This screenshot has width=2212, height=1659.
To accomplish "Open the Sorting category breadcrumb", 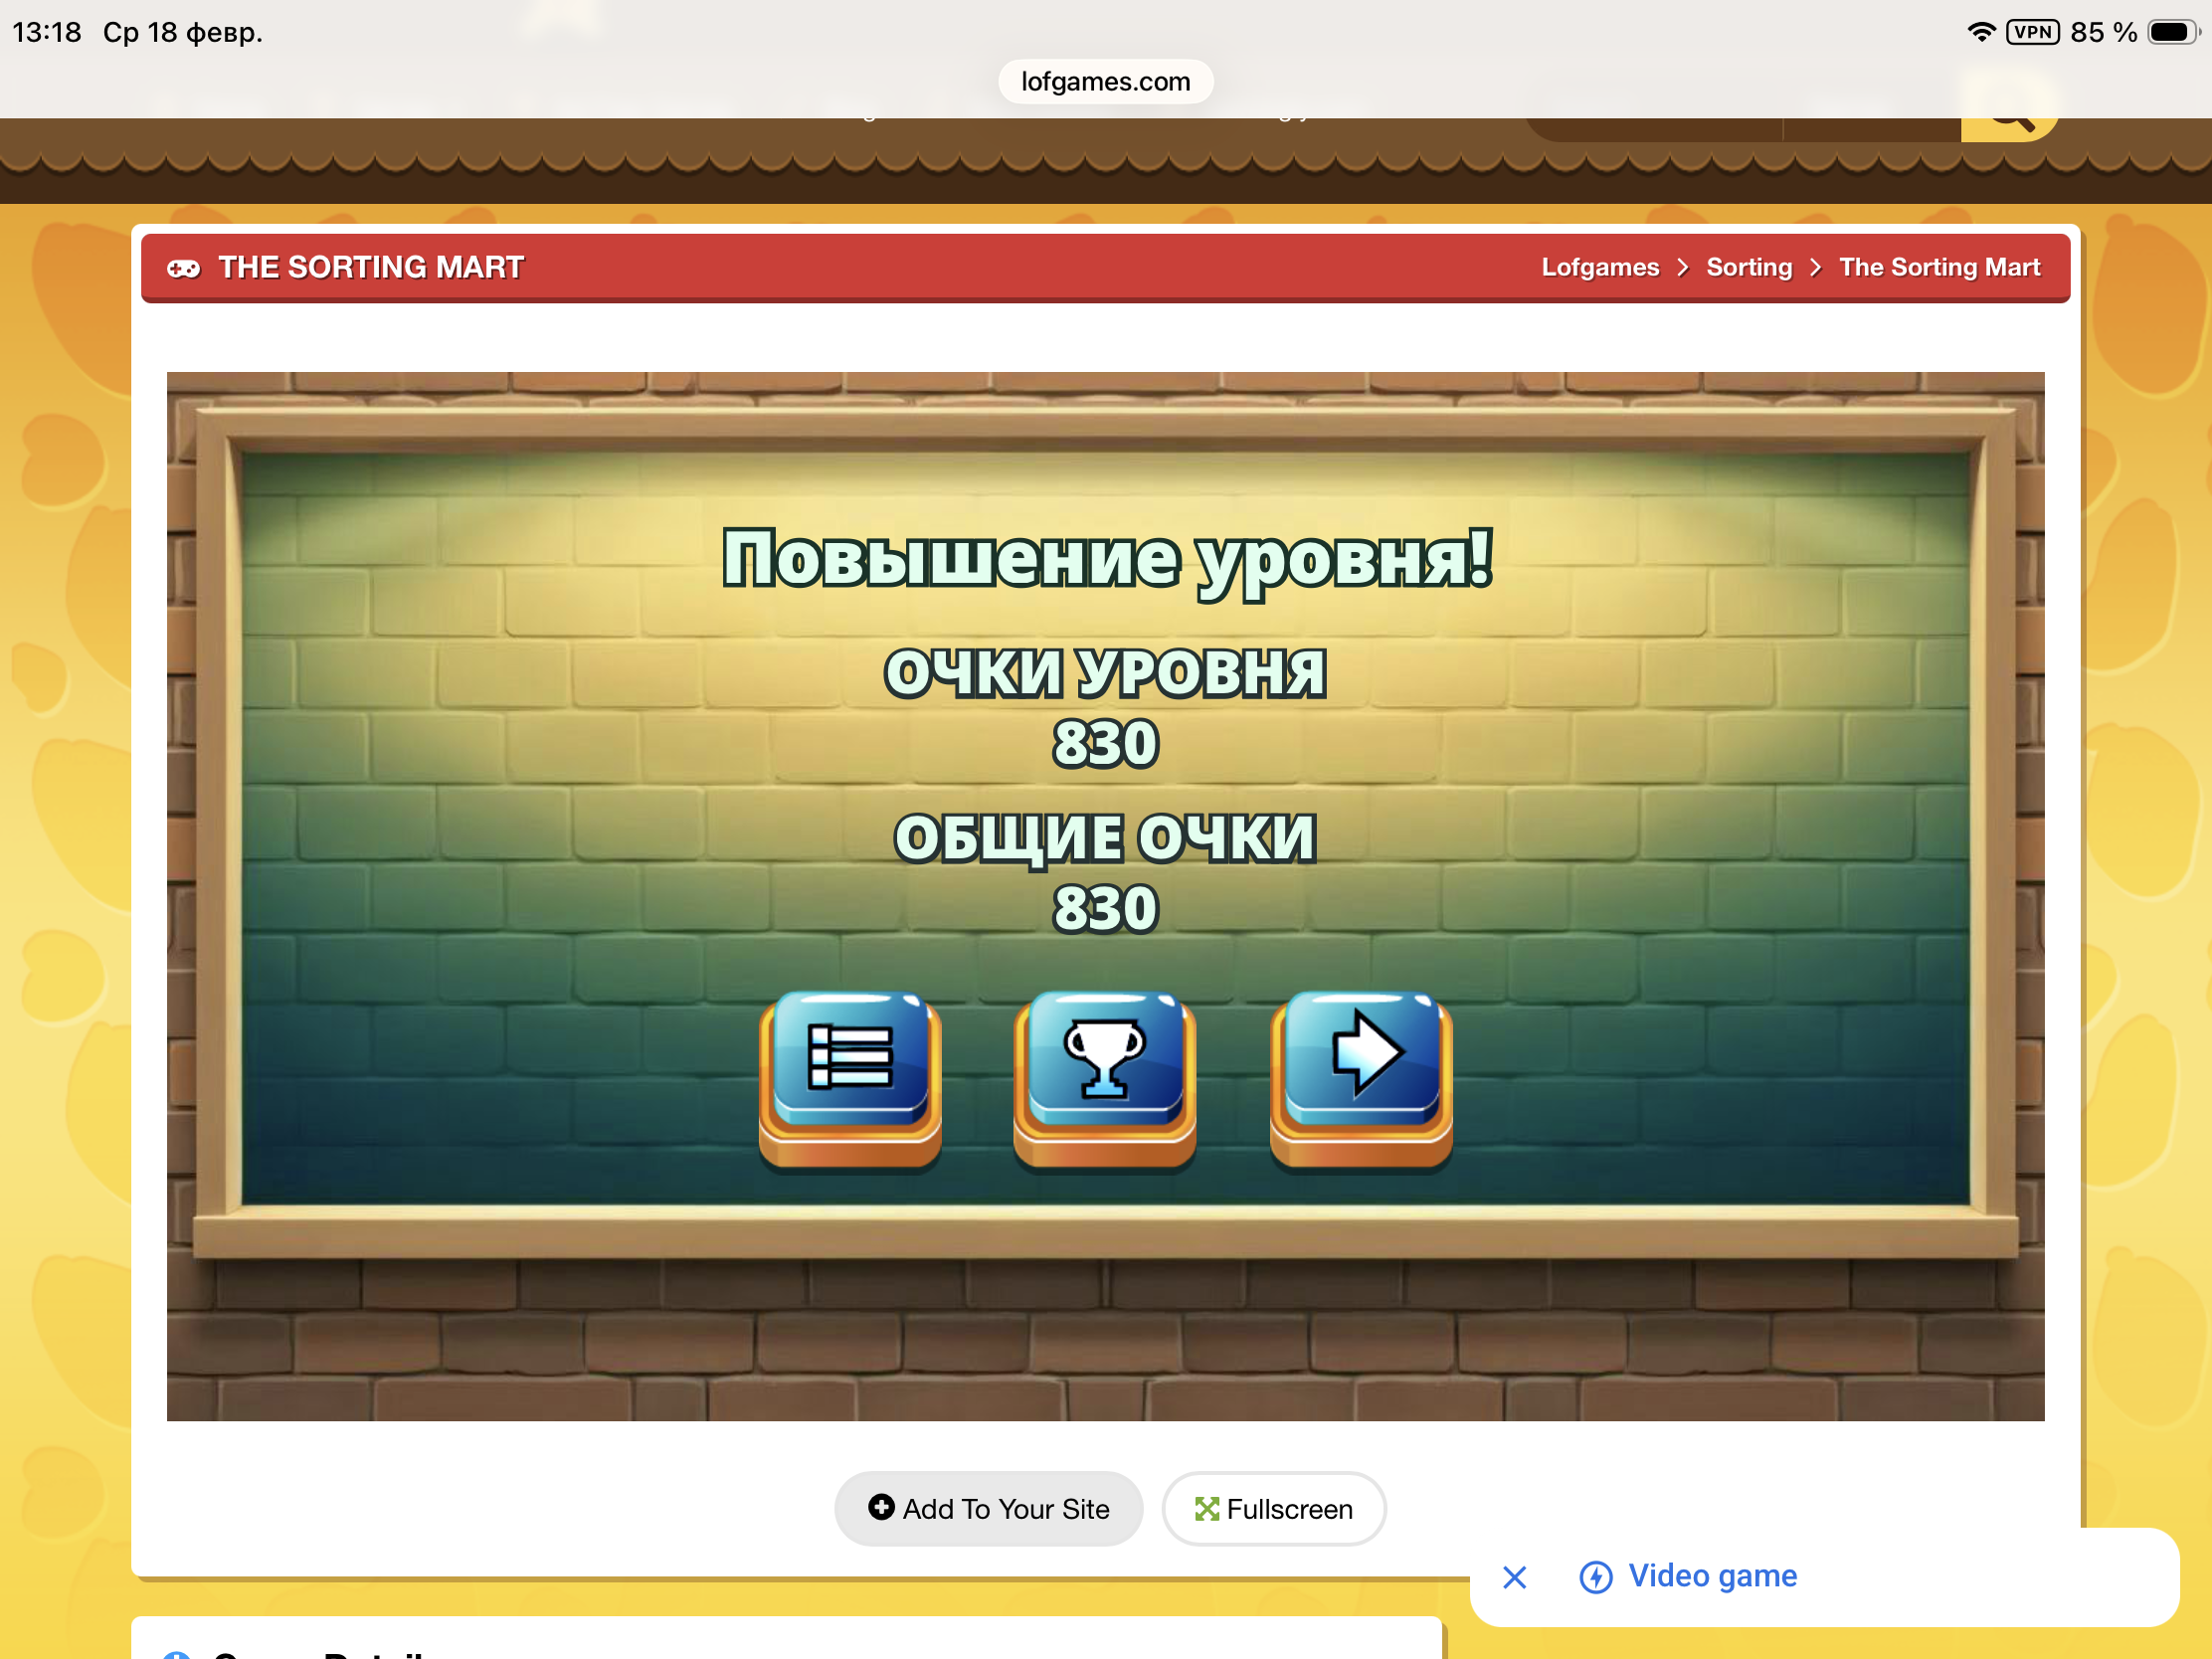I will [x=1748, y=267].
